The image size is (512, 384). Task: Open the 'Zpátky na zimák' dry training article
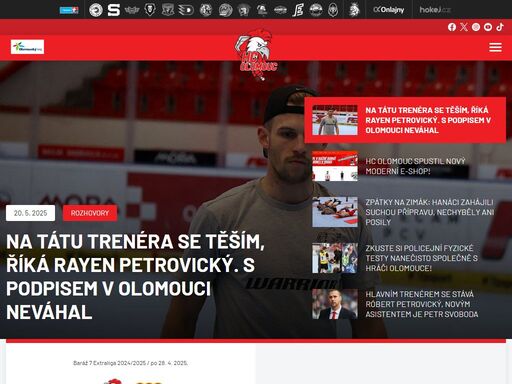[x=429, y=212]
